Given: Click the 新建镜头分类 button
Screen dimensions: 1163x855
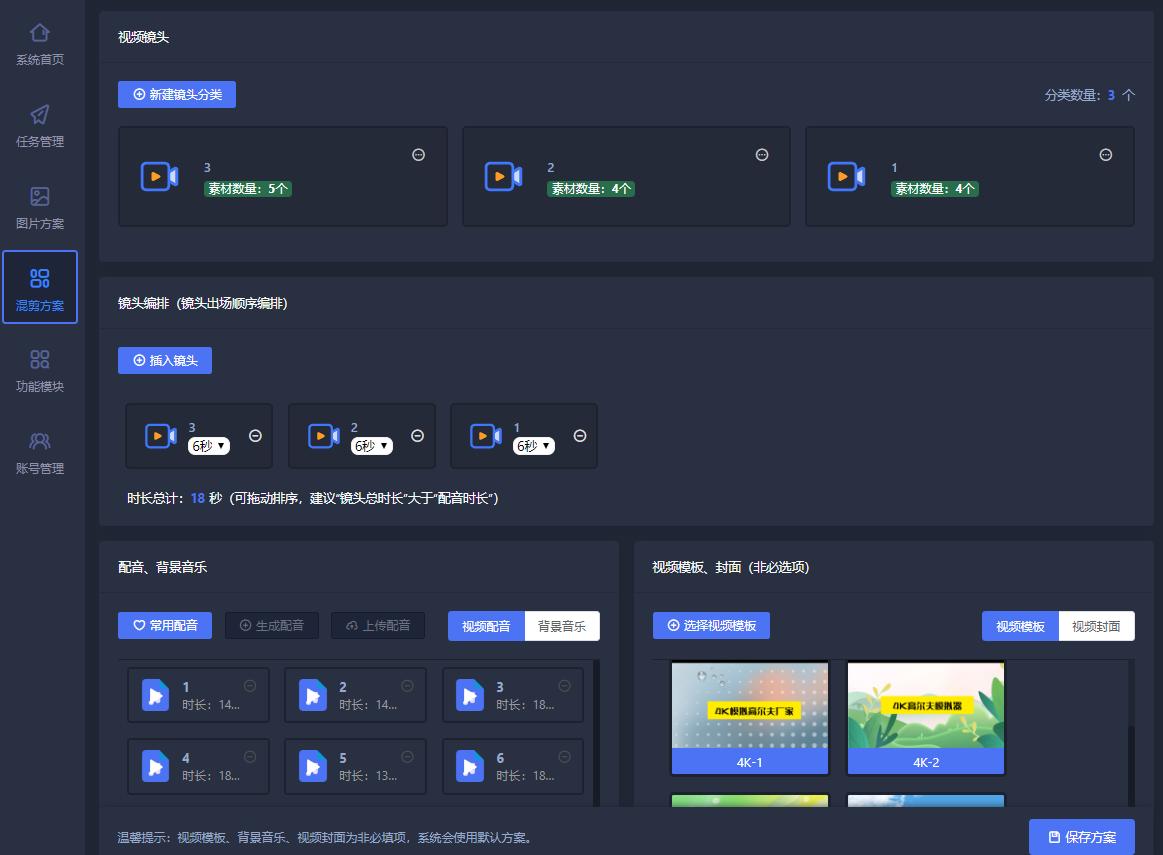Looking at the screenshot, I should (x=176, y=94).
